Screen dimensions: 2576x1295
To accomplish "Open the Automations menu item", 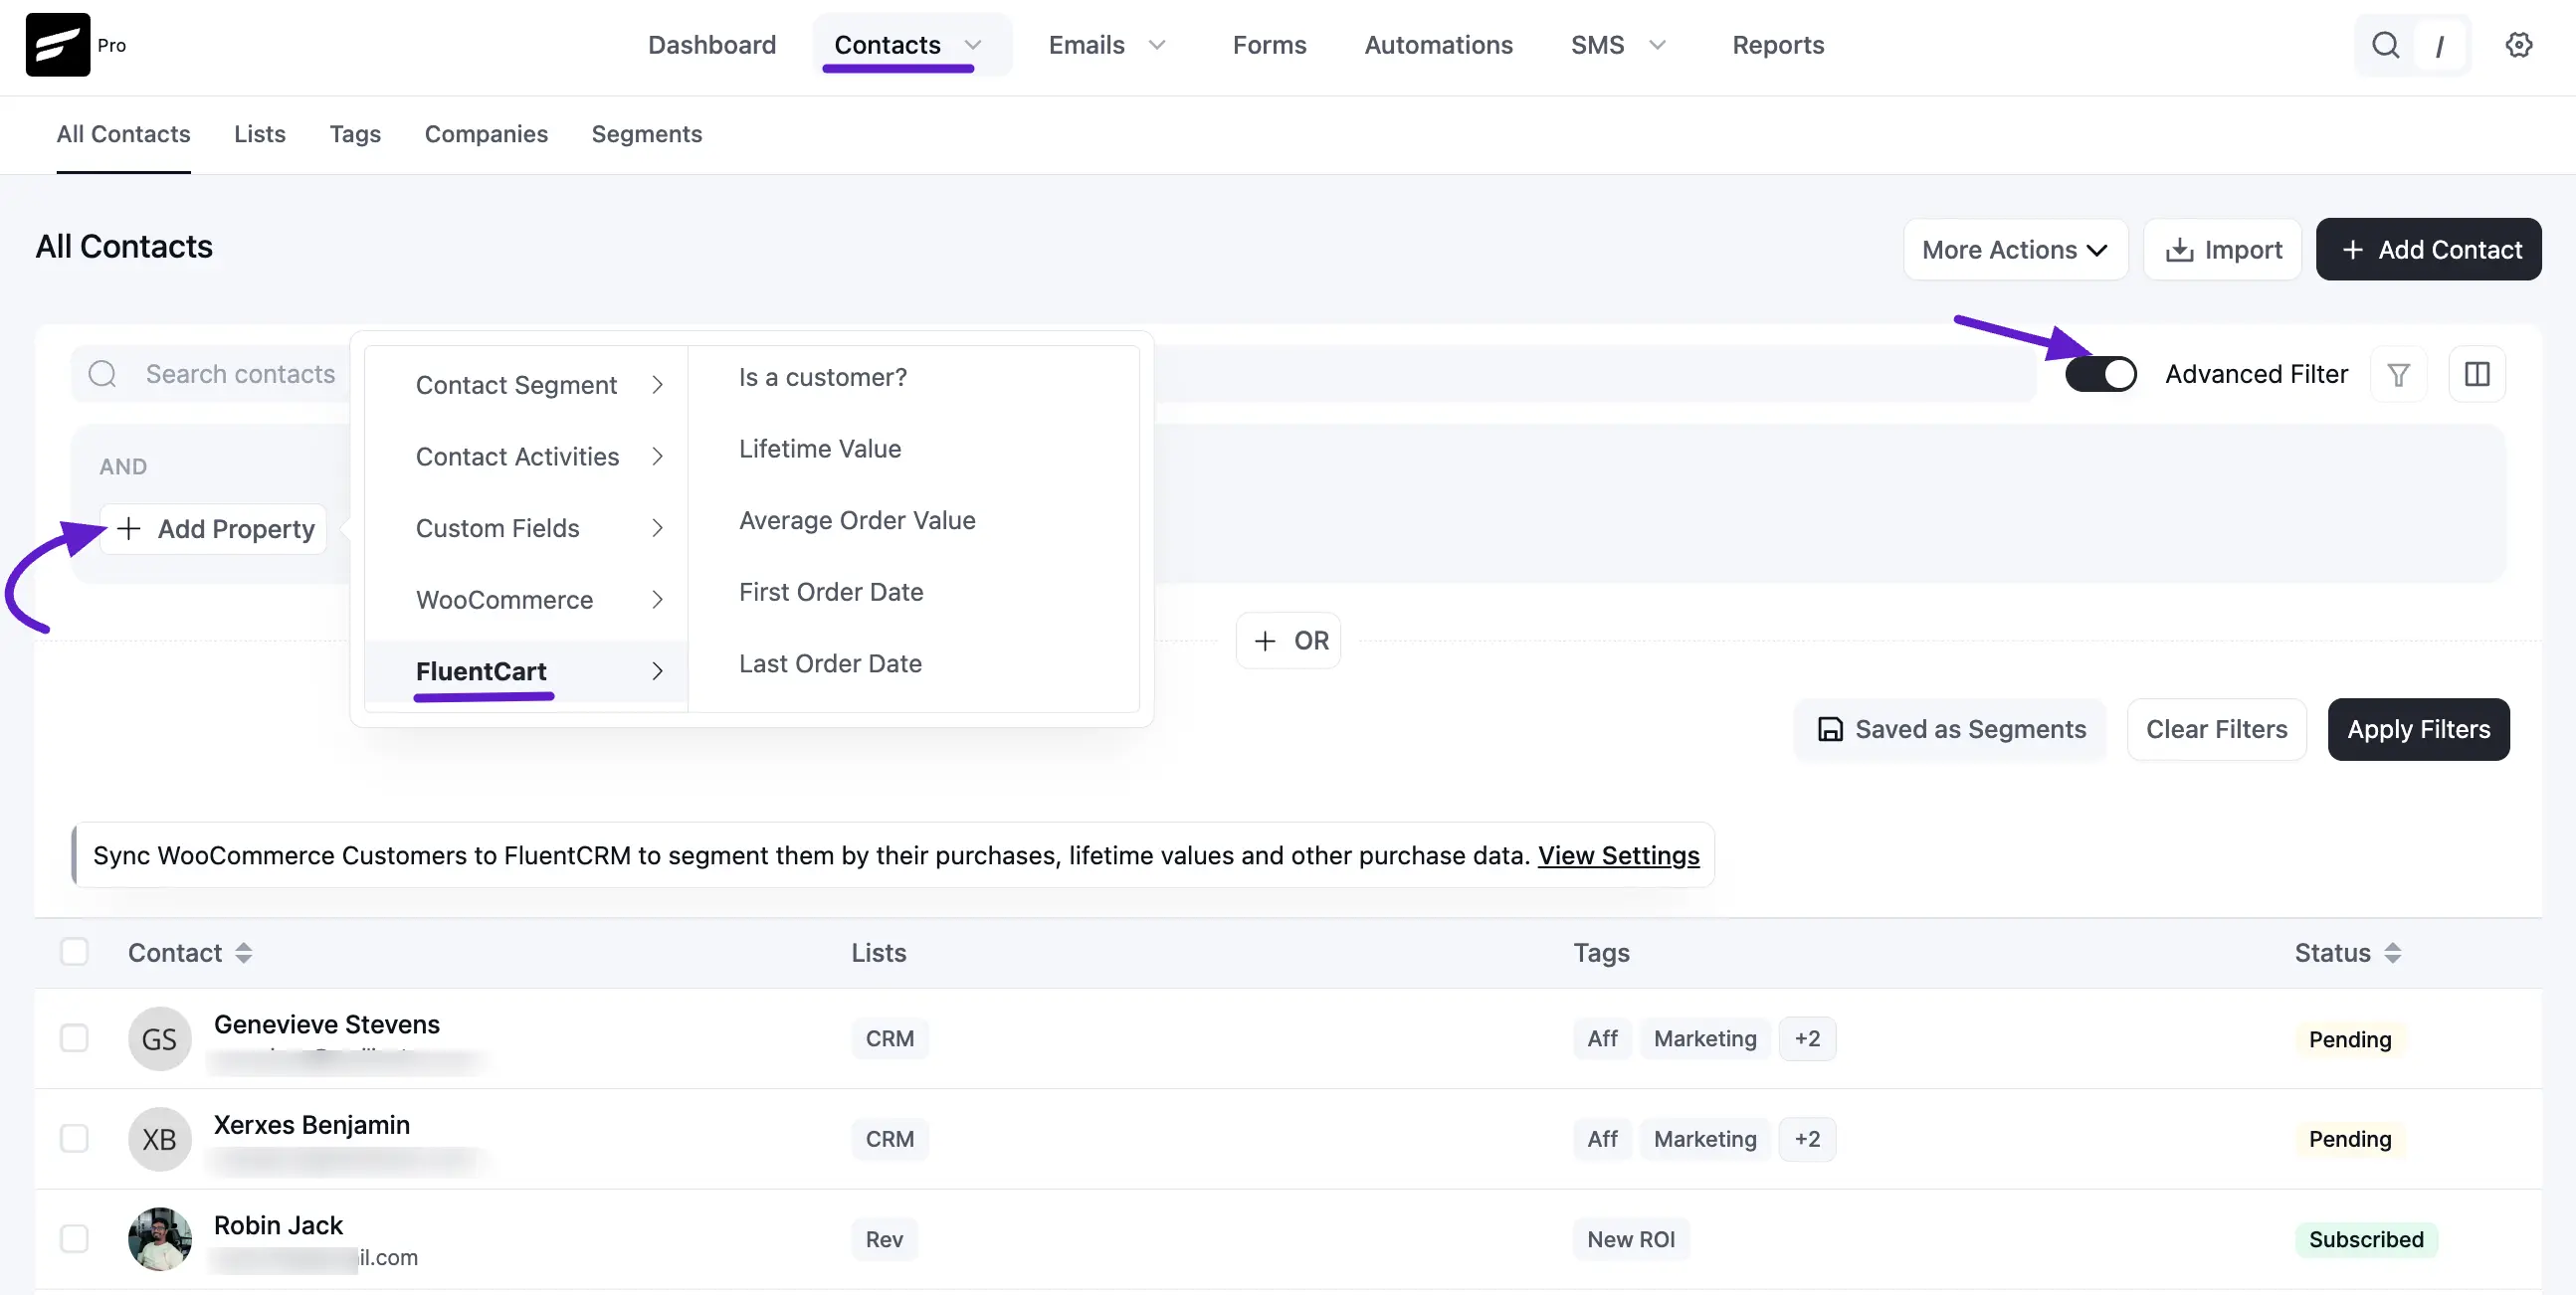I will pyautogui.click(x=1438, y=45).
